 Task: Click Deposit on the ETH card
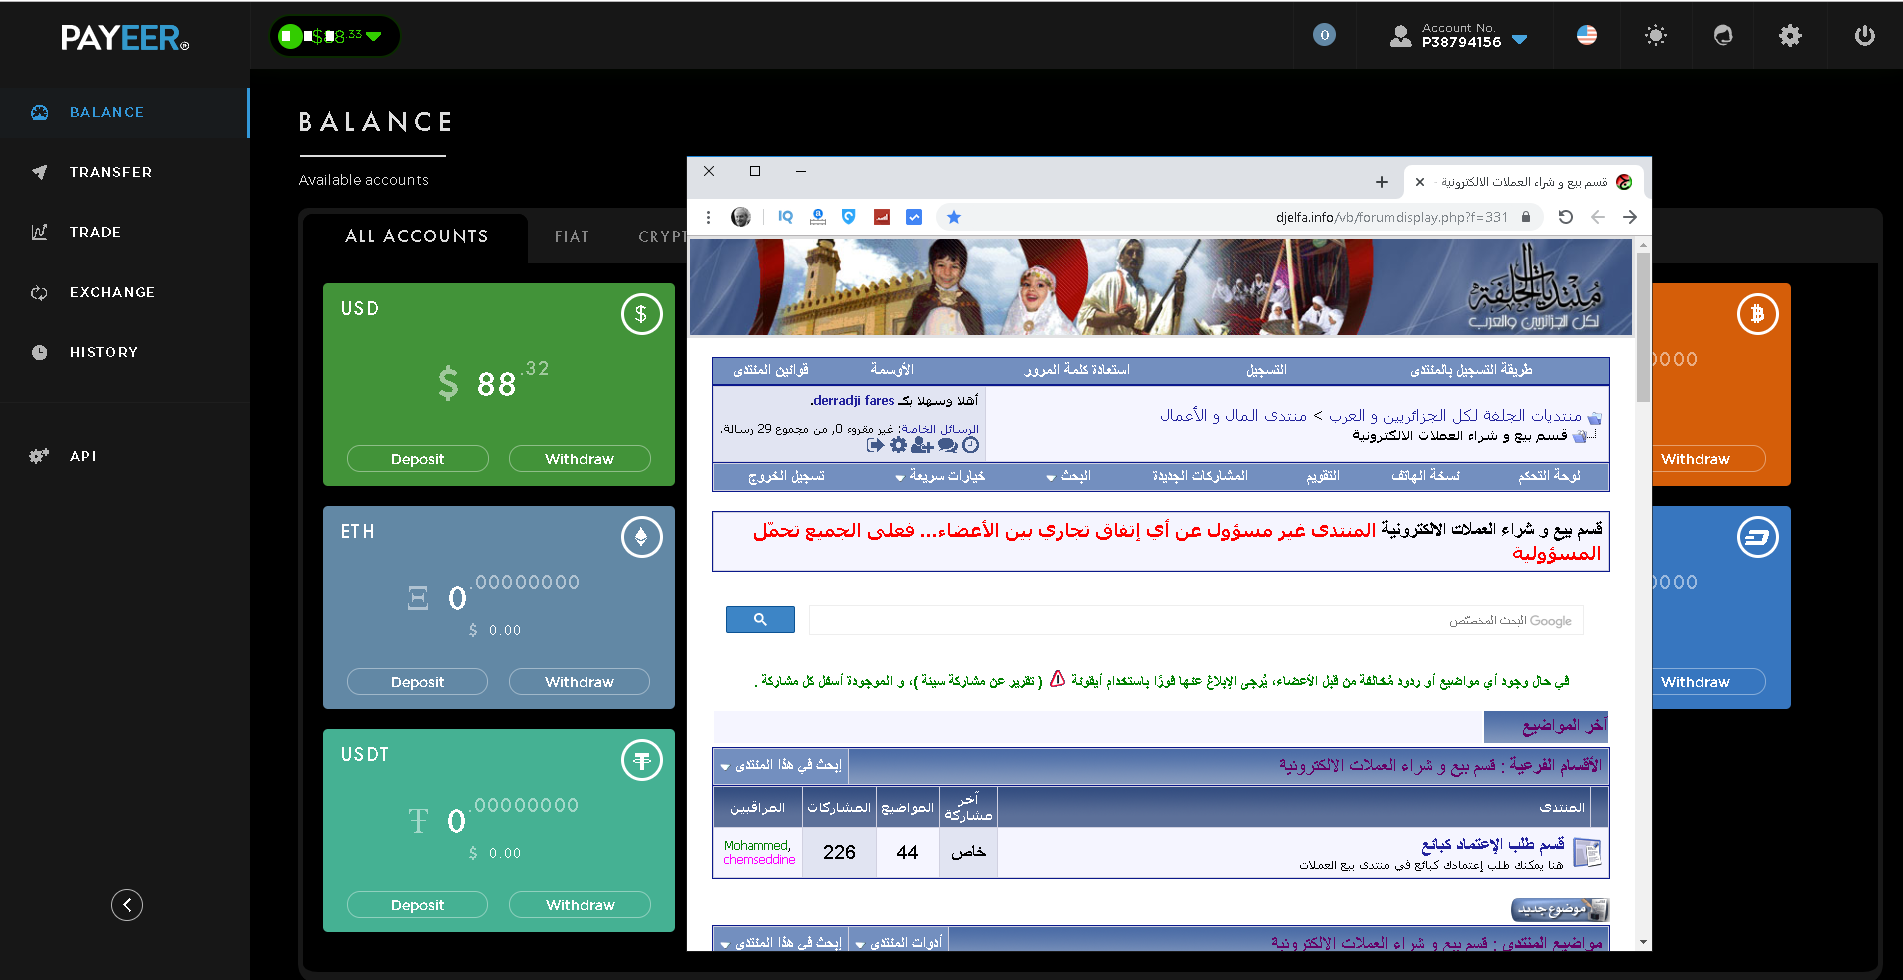(x=418, y=682)
